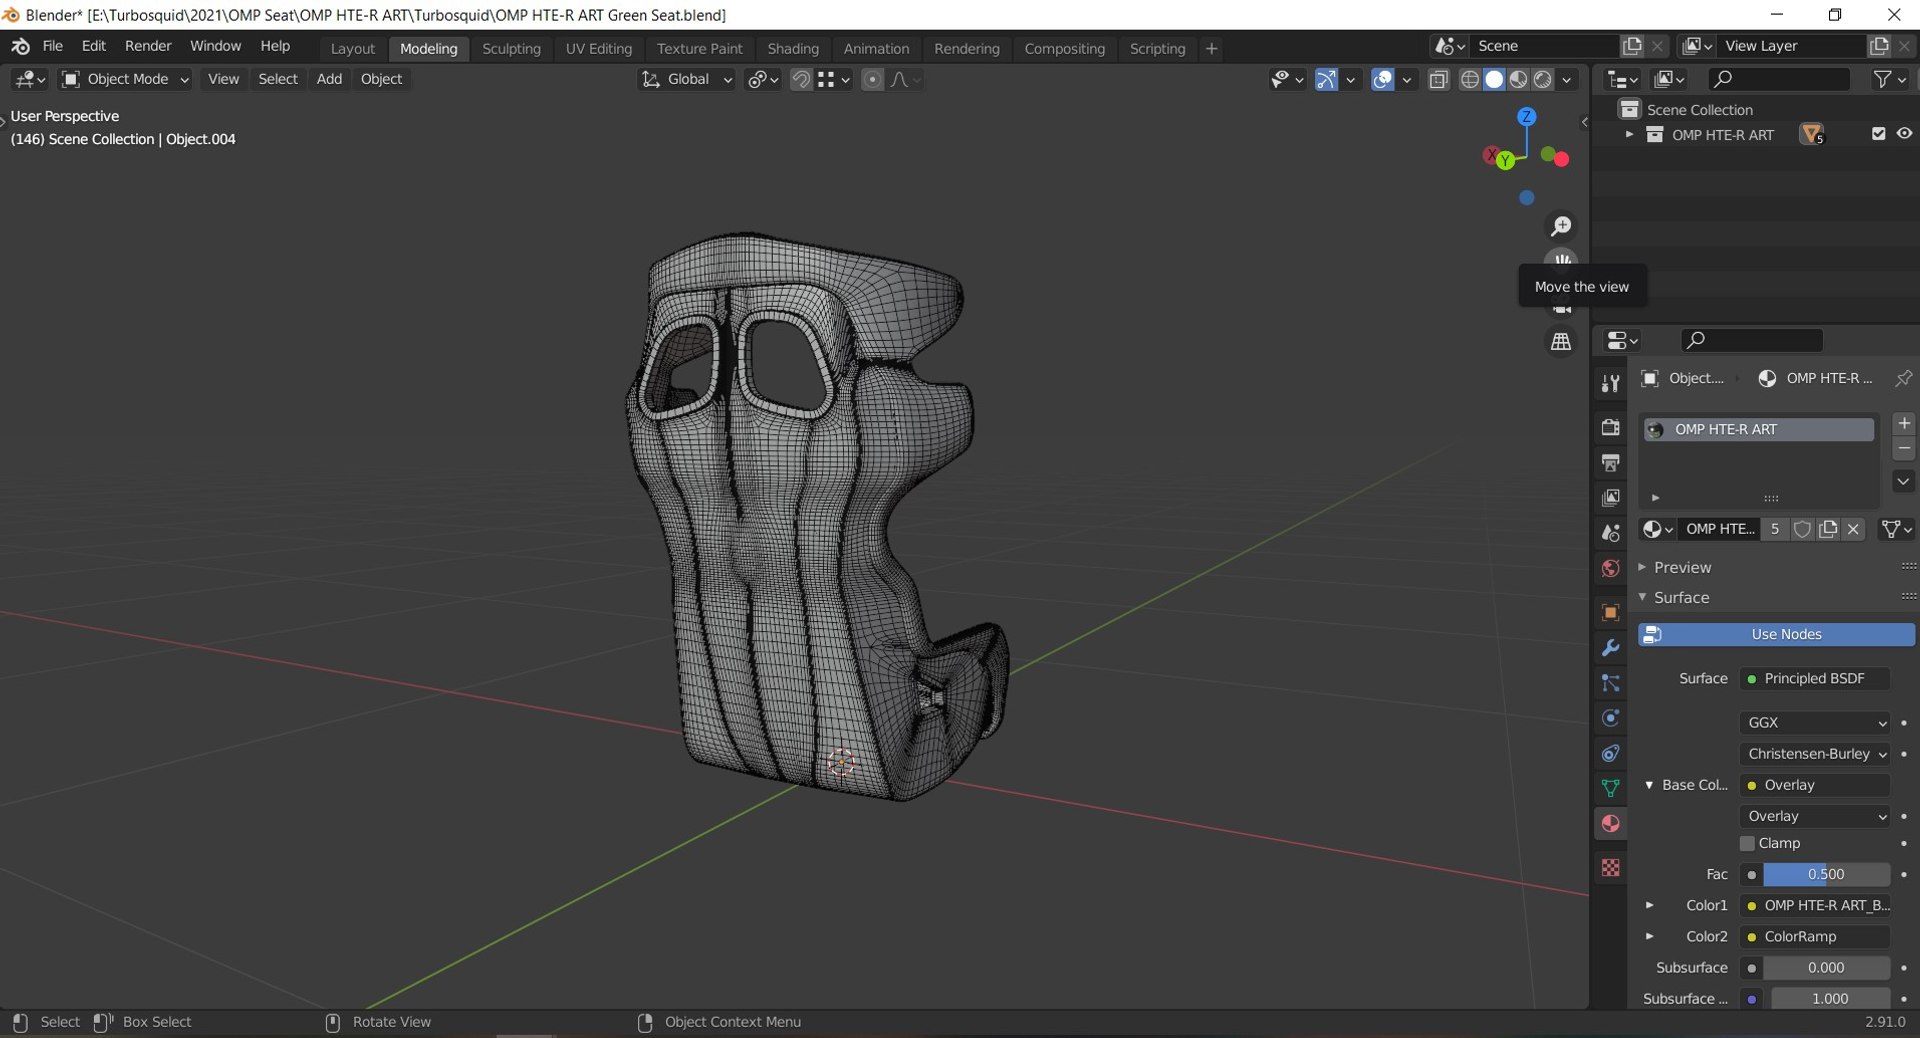1920x1038 pixels.
Task: Expand OMP HTE-R ART collection in outliner
Action: point(1629,134)
